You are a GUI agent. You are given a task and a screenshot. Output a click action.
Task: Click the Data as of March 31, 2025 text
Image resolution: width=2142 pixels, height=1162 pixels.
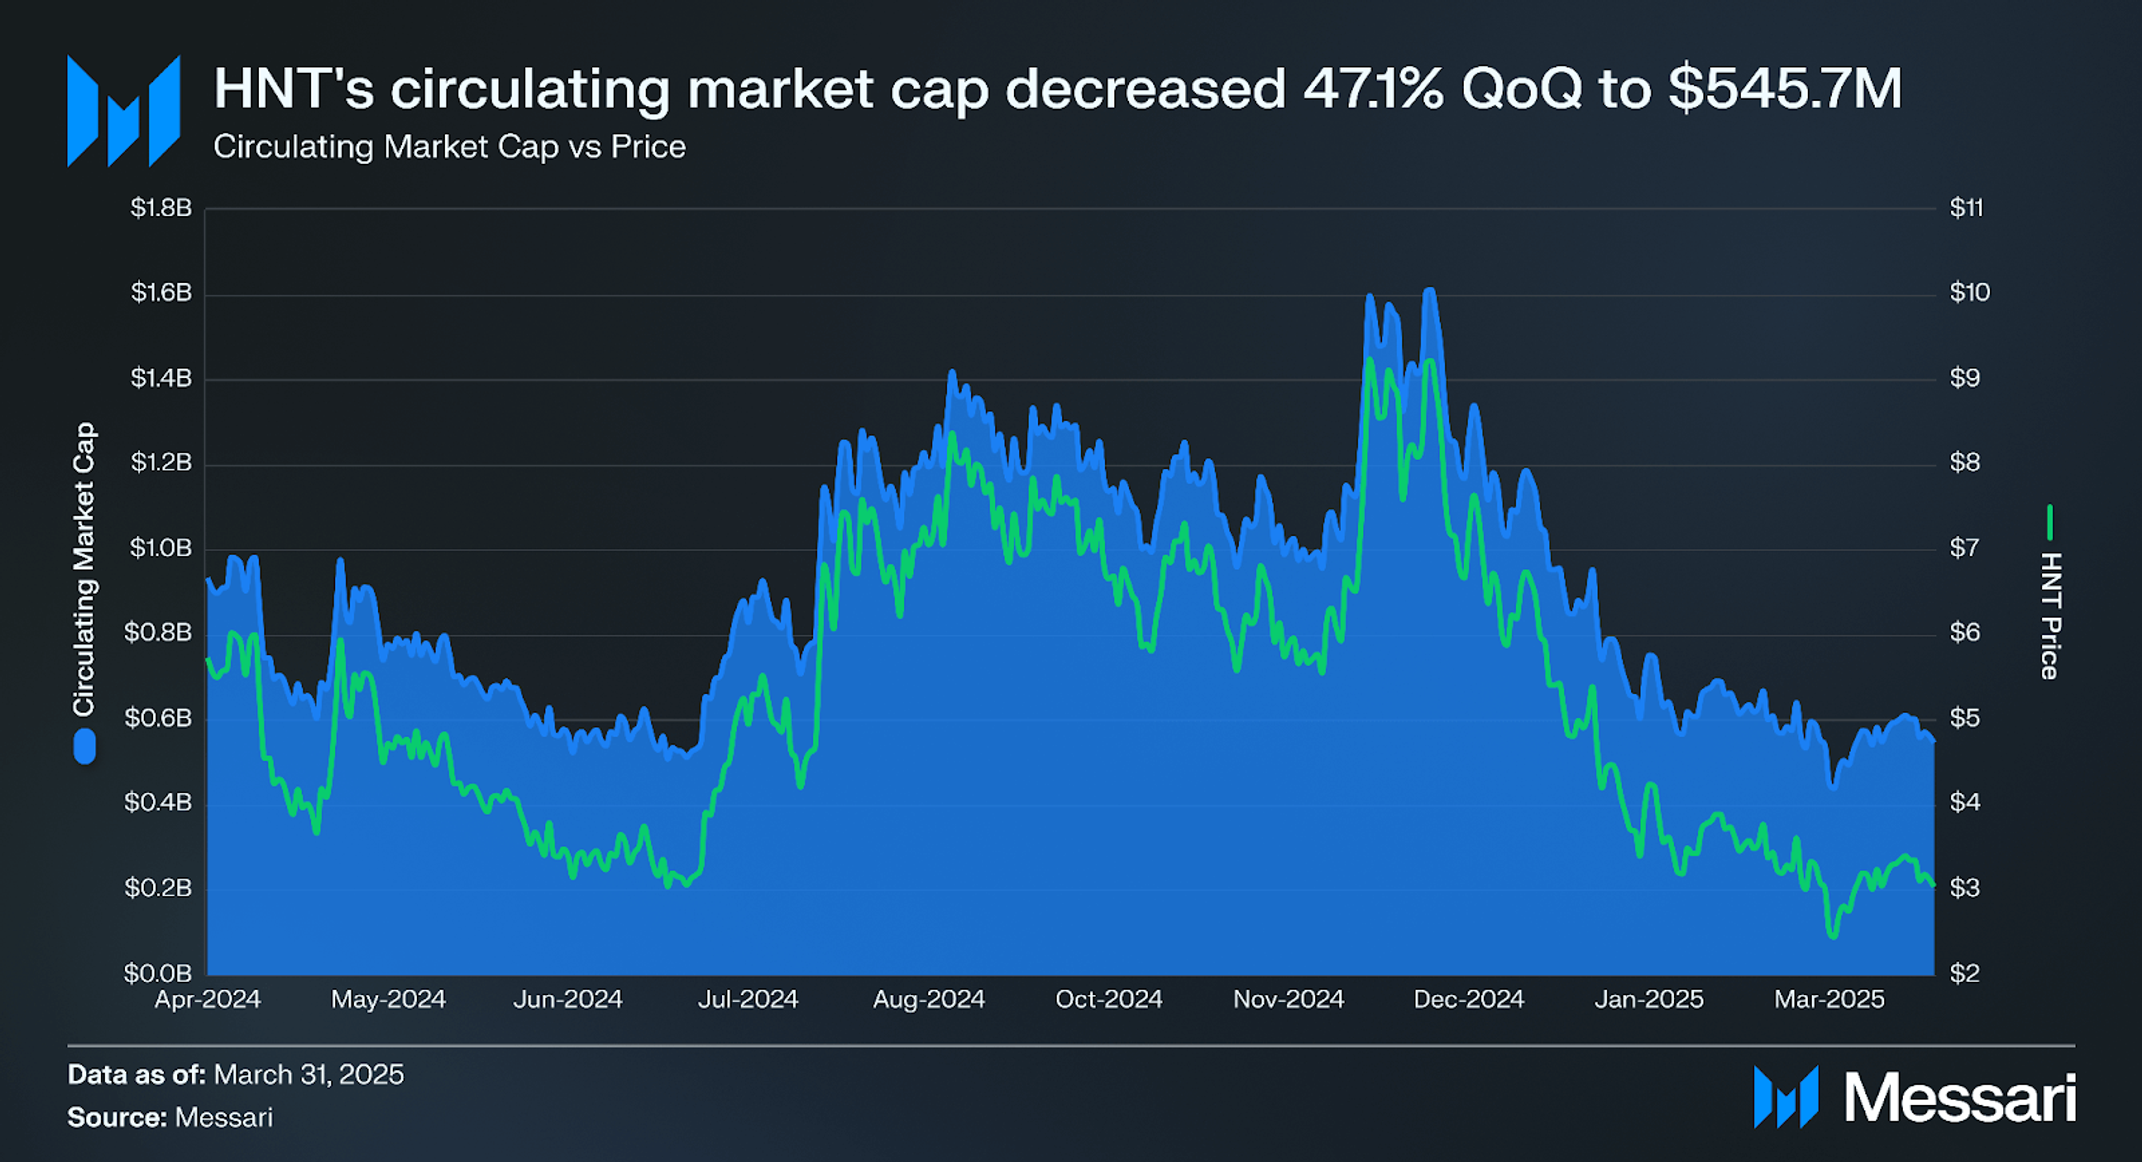click(x=236, y=1075)
